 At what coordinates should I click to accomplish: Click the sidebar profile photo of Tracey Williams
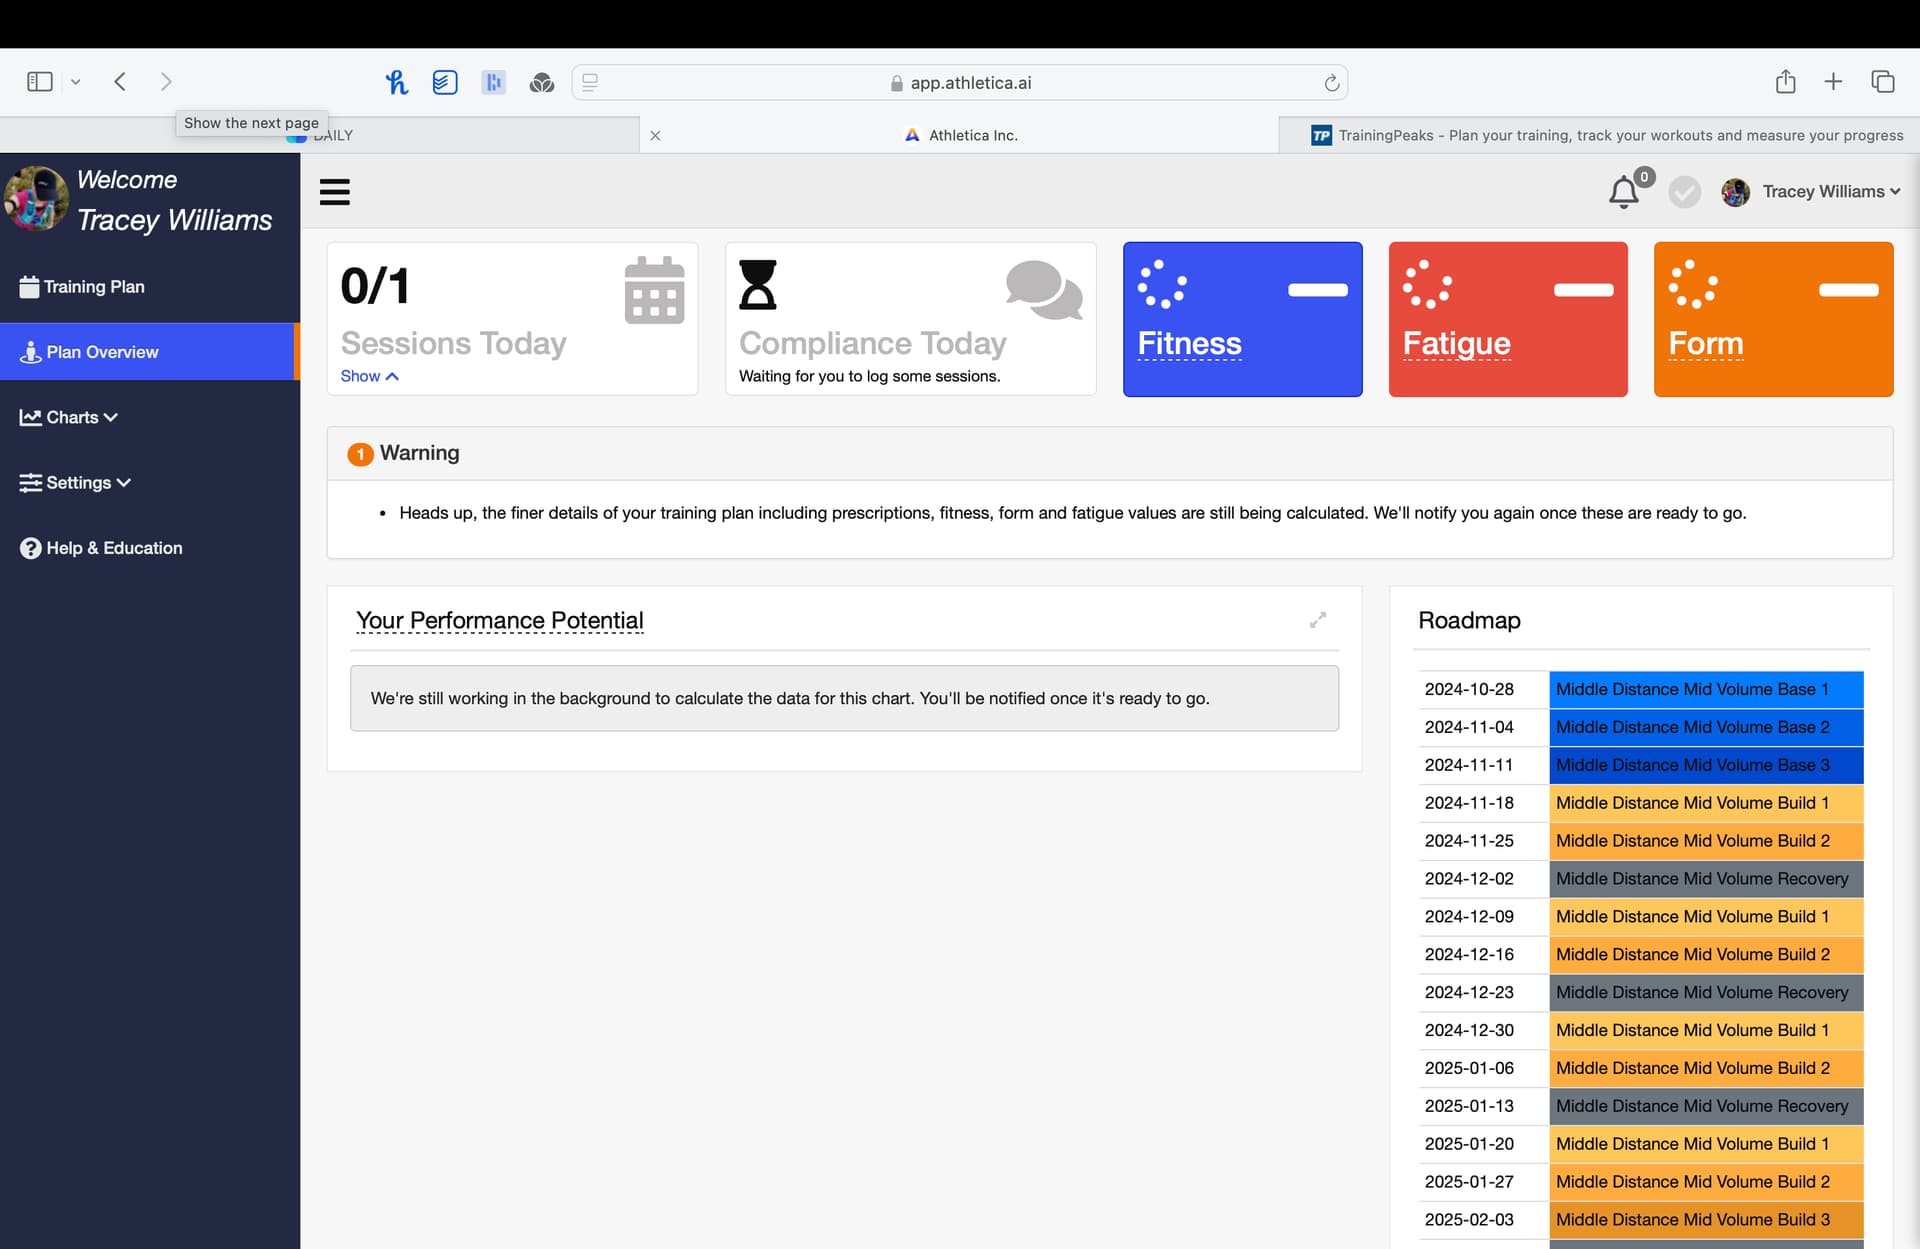pyautogui.click(x=36, y=198)
